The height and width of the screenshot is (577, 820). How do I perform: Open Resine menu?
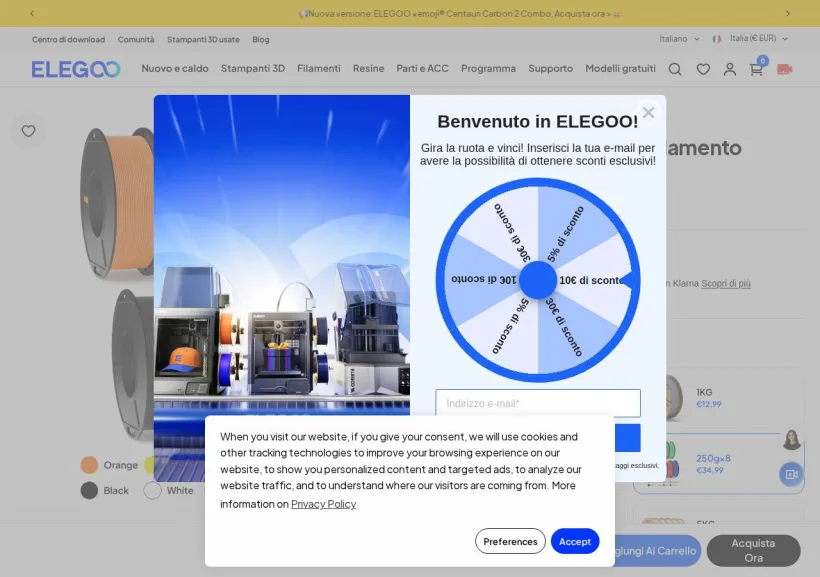368,69
